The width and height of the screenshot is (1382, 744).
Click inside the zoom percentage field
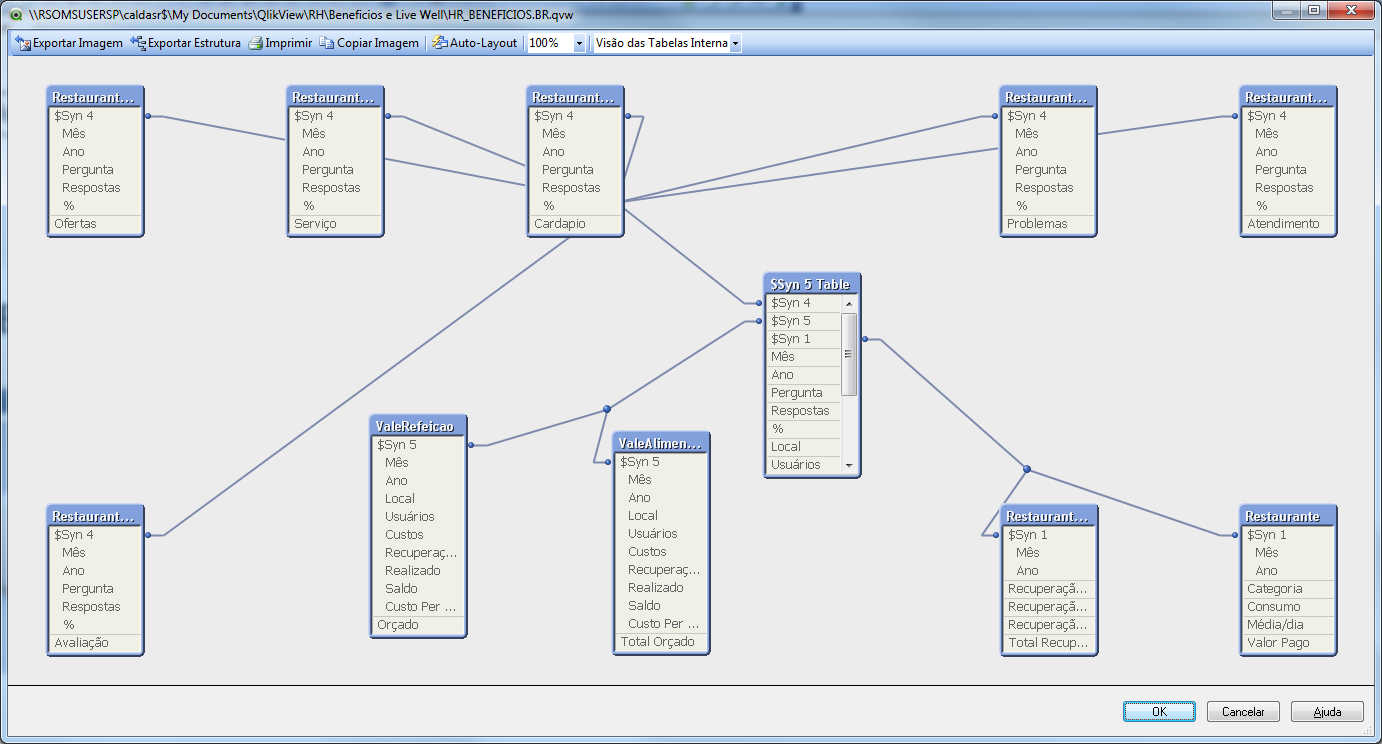(548, 44)
